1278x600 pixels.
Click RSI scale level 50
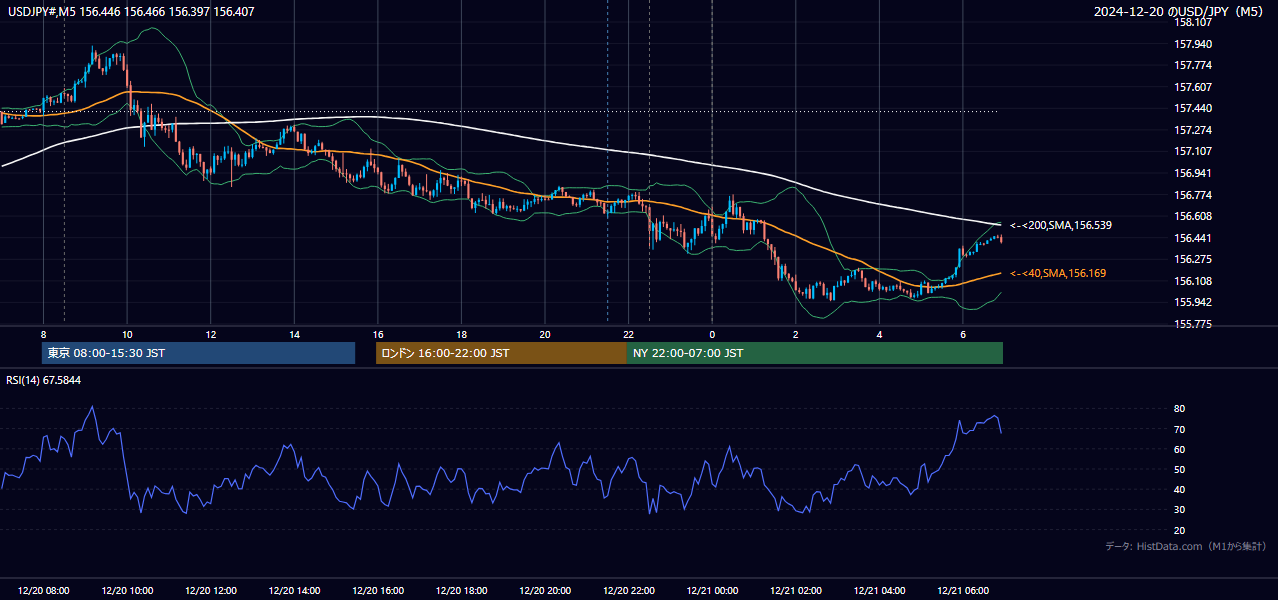point(1179,470)
